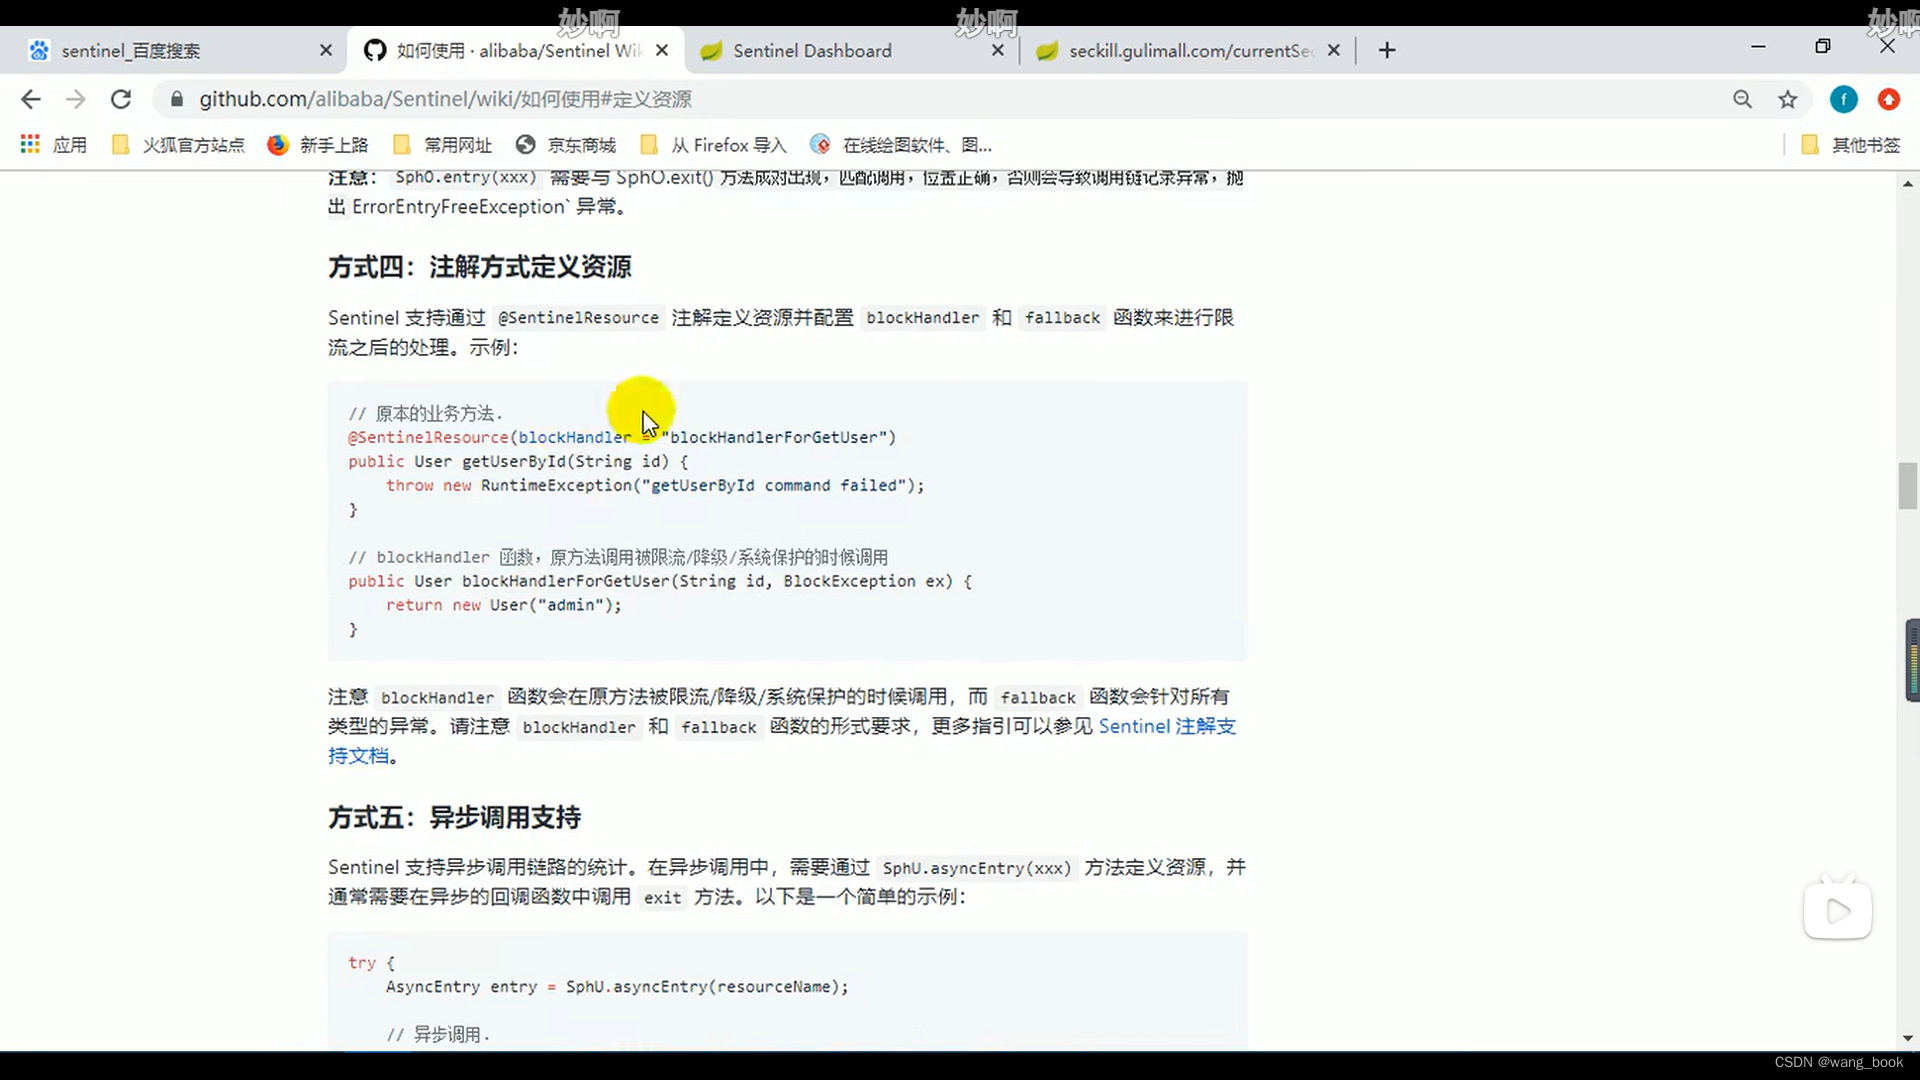Click the zoom magnifier icon in the address bar
Viewport: 1920px width, 1080px height.
coord(1743,99)
